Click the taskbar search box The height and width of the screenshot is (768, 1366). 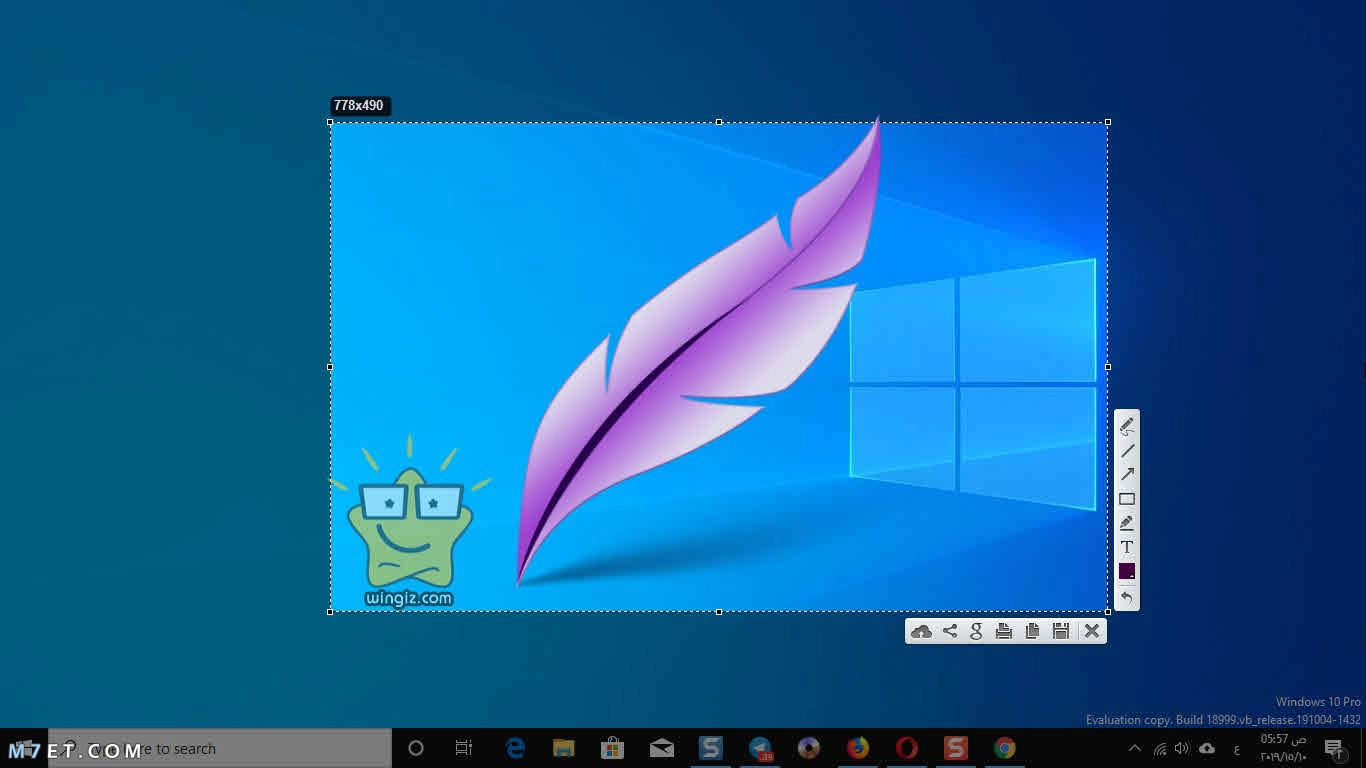[220, 748]
